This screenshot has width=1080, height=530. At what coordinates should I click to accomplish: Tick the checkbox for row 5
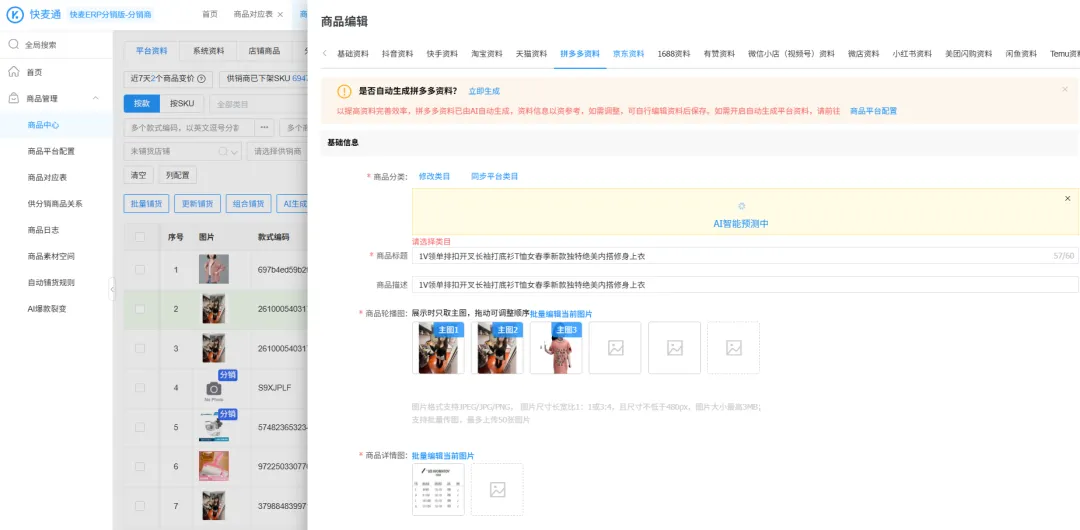[x=140, y=427]
